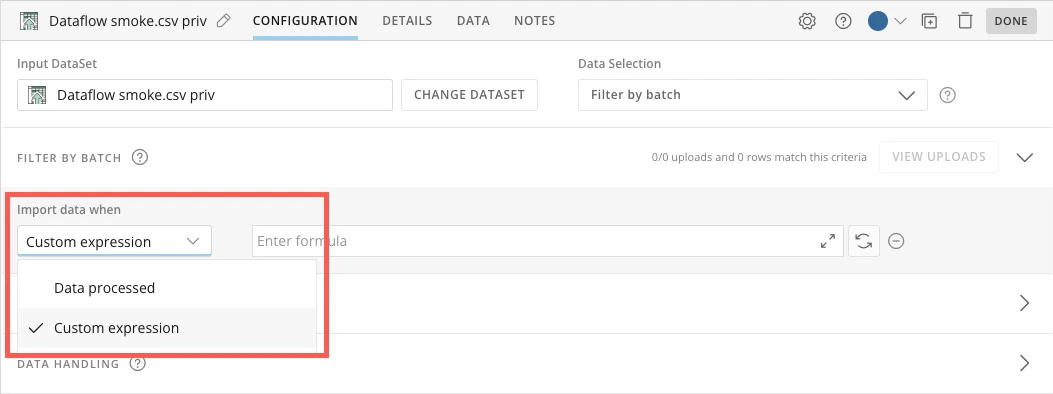This screenshot has height=394, width=1053.
Task: Click help icon beside Data Handling
Action: coord(138,364)
